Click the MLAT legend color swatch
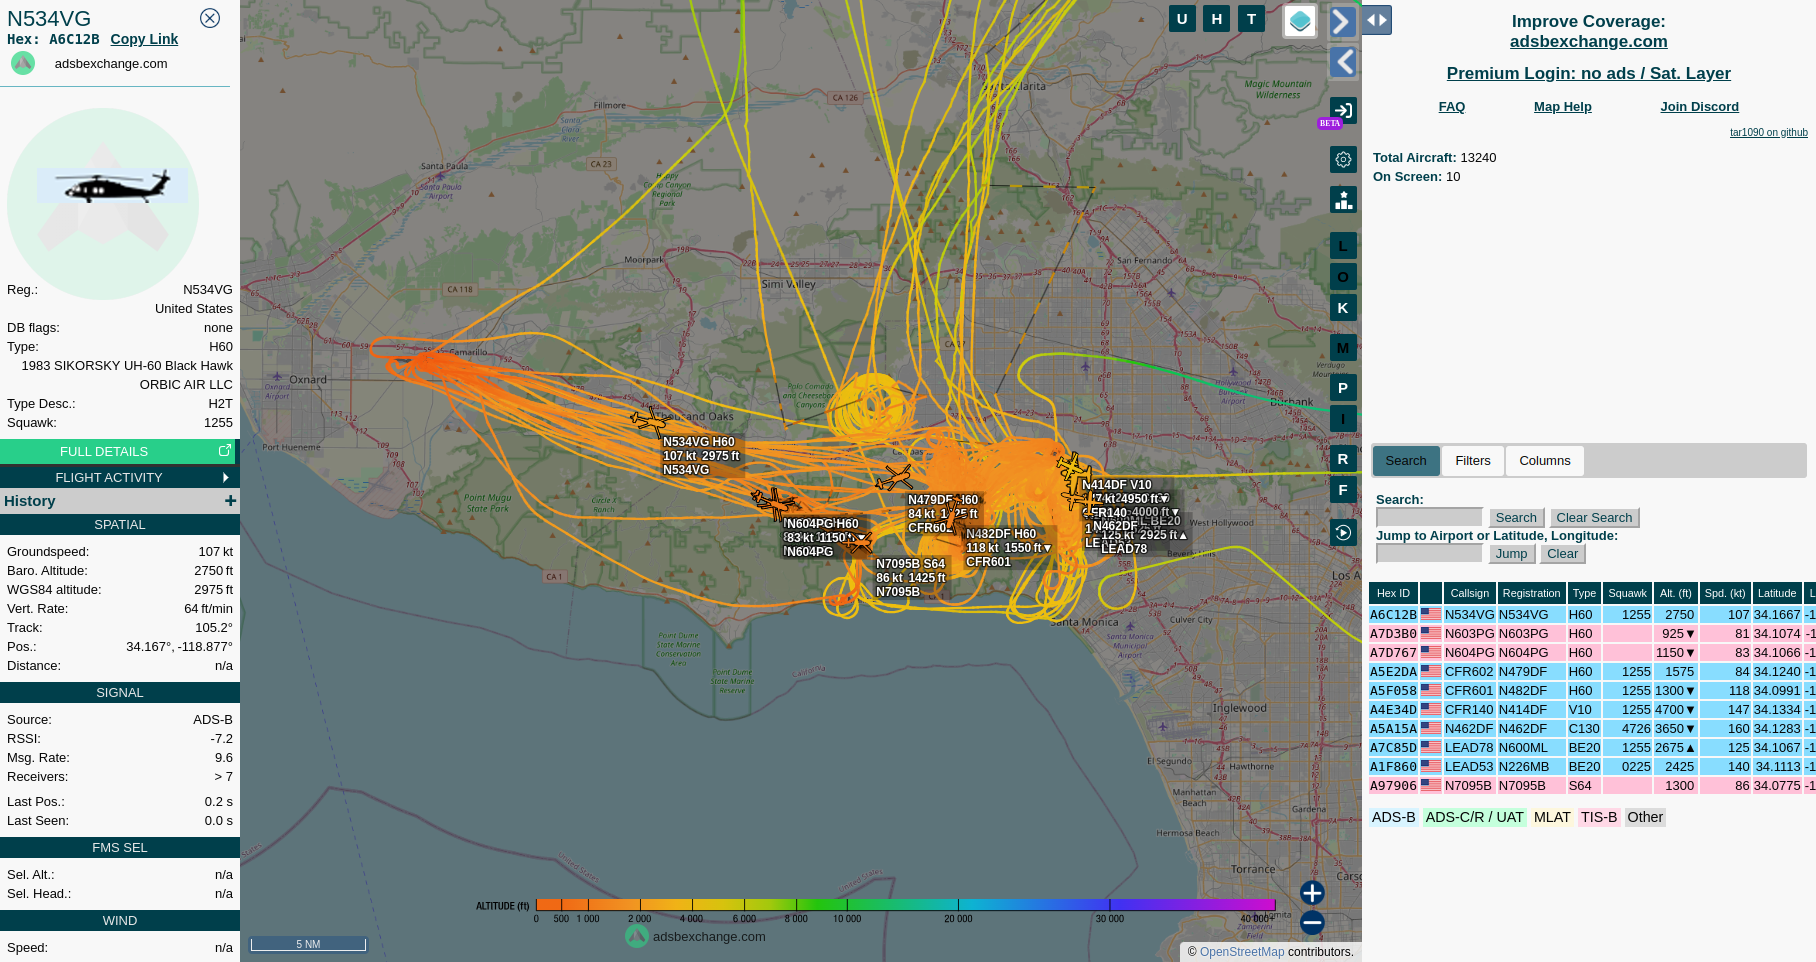The width and height of the screenshot is (1816, 962). [x=1552, y=817]
